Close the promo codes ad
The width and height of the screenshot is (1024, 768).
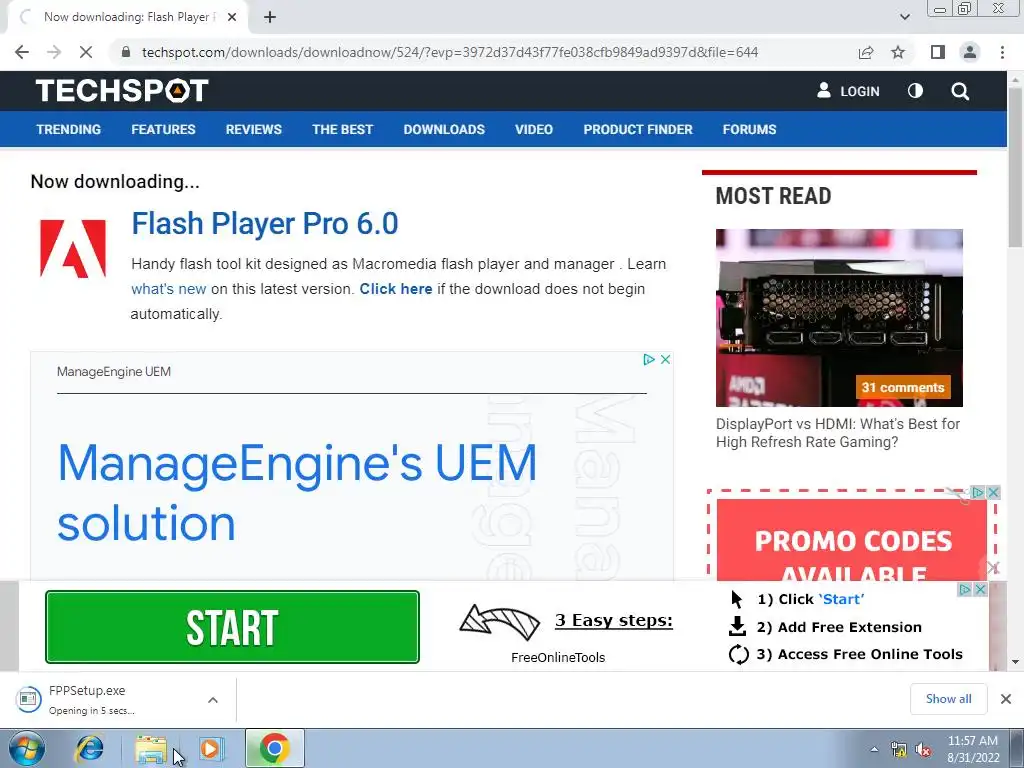(993, 492)
